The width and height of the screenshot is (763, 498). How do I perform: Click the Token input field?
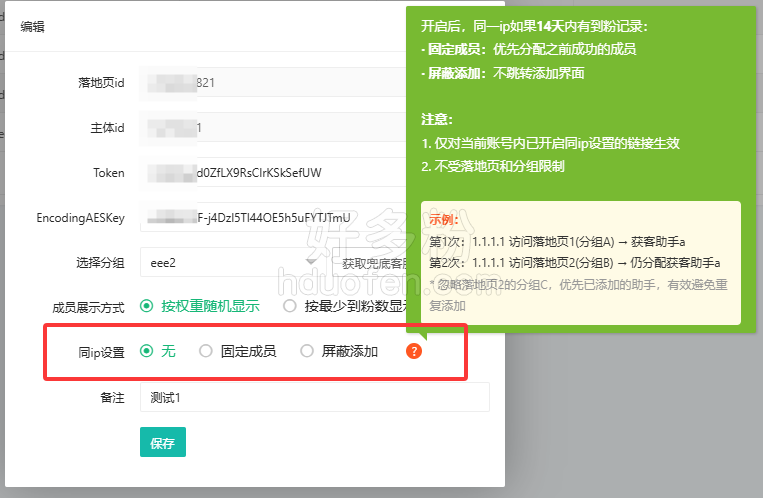[x=272, y=172]
